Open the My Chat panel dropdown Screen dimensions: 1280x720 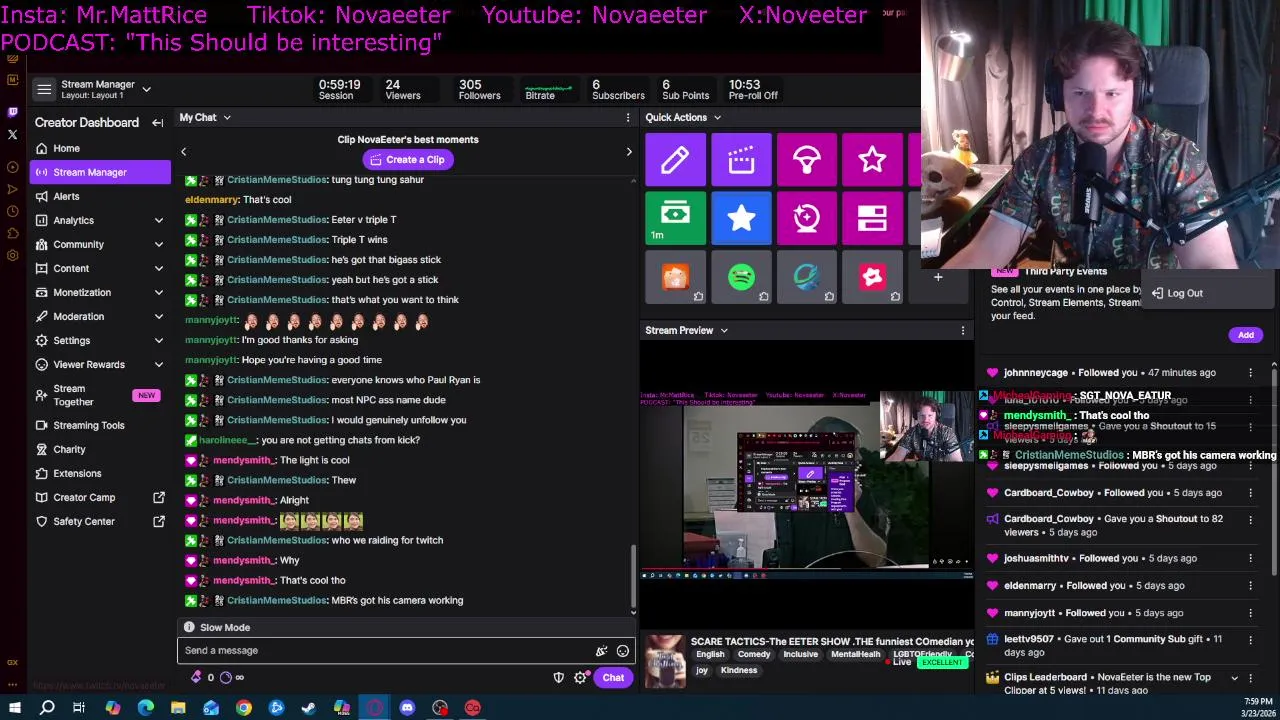point(227,118)
